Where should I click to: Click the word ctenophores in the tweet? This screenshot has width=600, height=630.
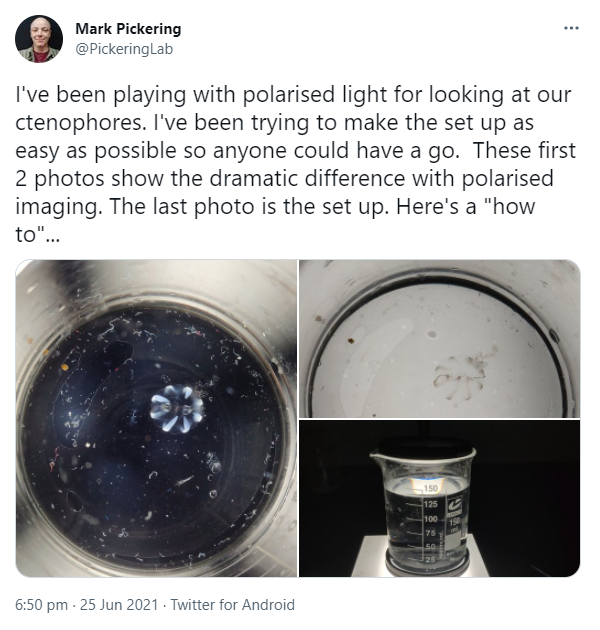coord(79,123)
